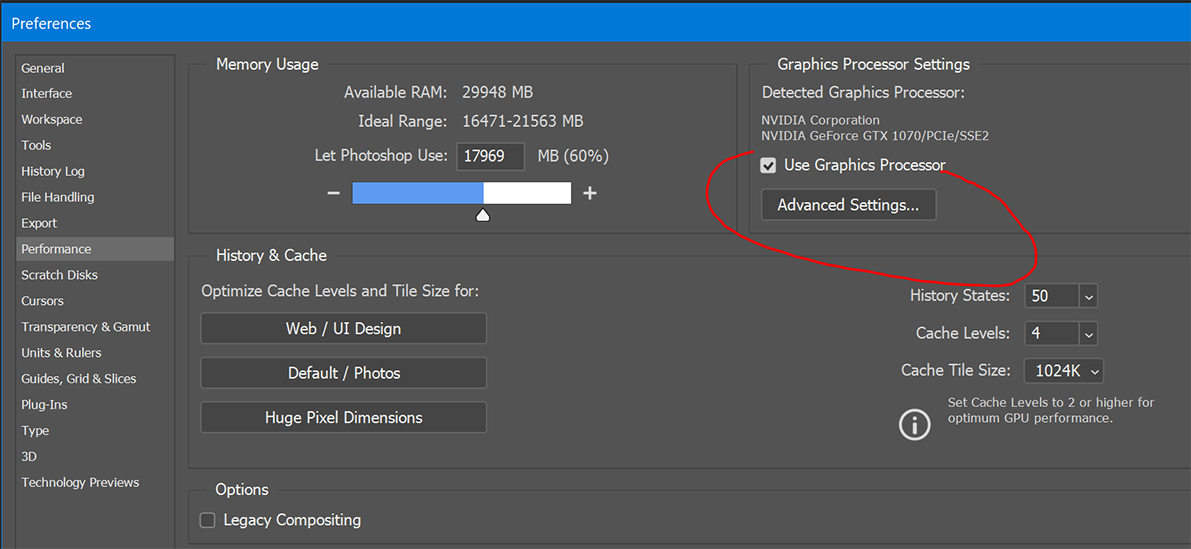This screenshot has width=1191, height=549.
Task: Click the minus icon to decrease memory
Action: point(334,193)
